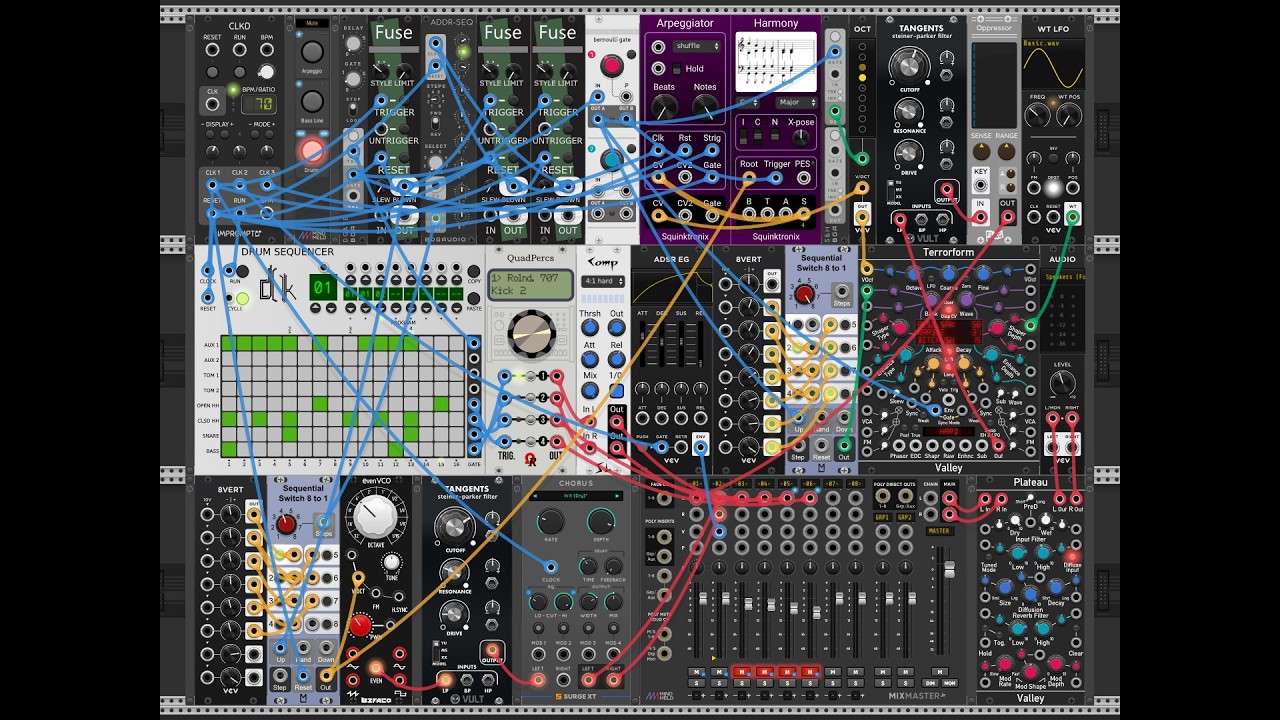Toggle the Arpeggio mute button
The width and height of the screenshot is (1280, 720).
[x=312, y=52]
